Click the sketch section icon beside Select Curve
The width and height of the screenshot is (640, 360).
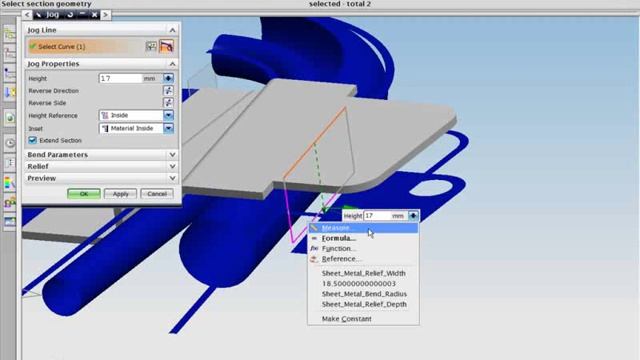pos(151,46)
